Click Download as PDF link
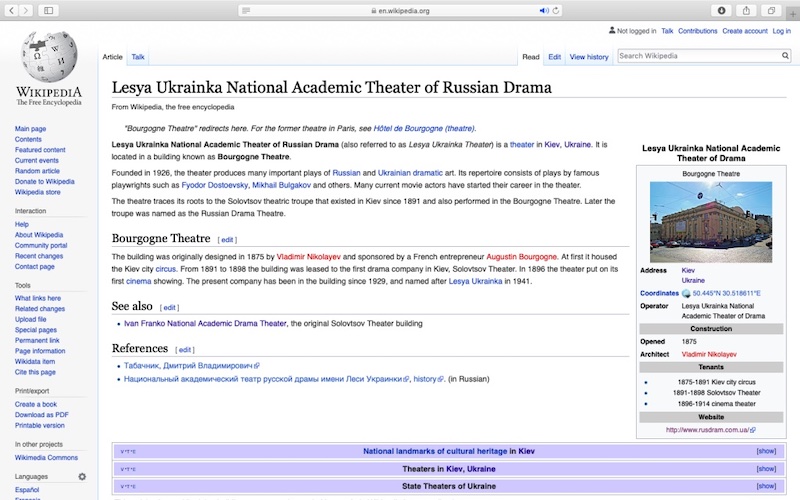The image size is (800, 500). point(41,415)
